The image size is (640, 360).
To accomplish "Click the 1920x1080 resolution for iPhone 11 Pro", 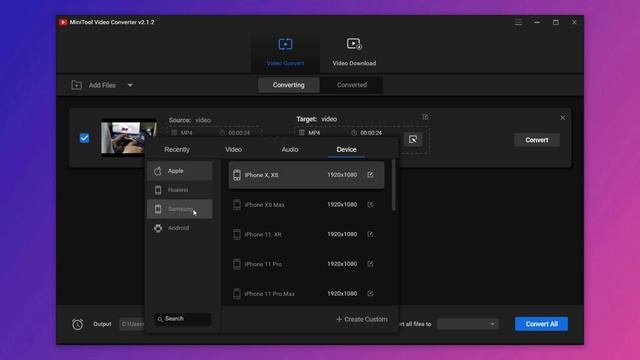I will [x=342, y=264].
